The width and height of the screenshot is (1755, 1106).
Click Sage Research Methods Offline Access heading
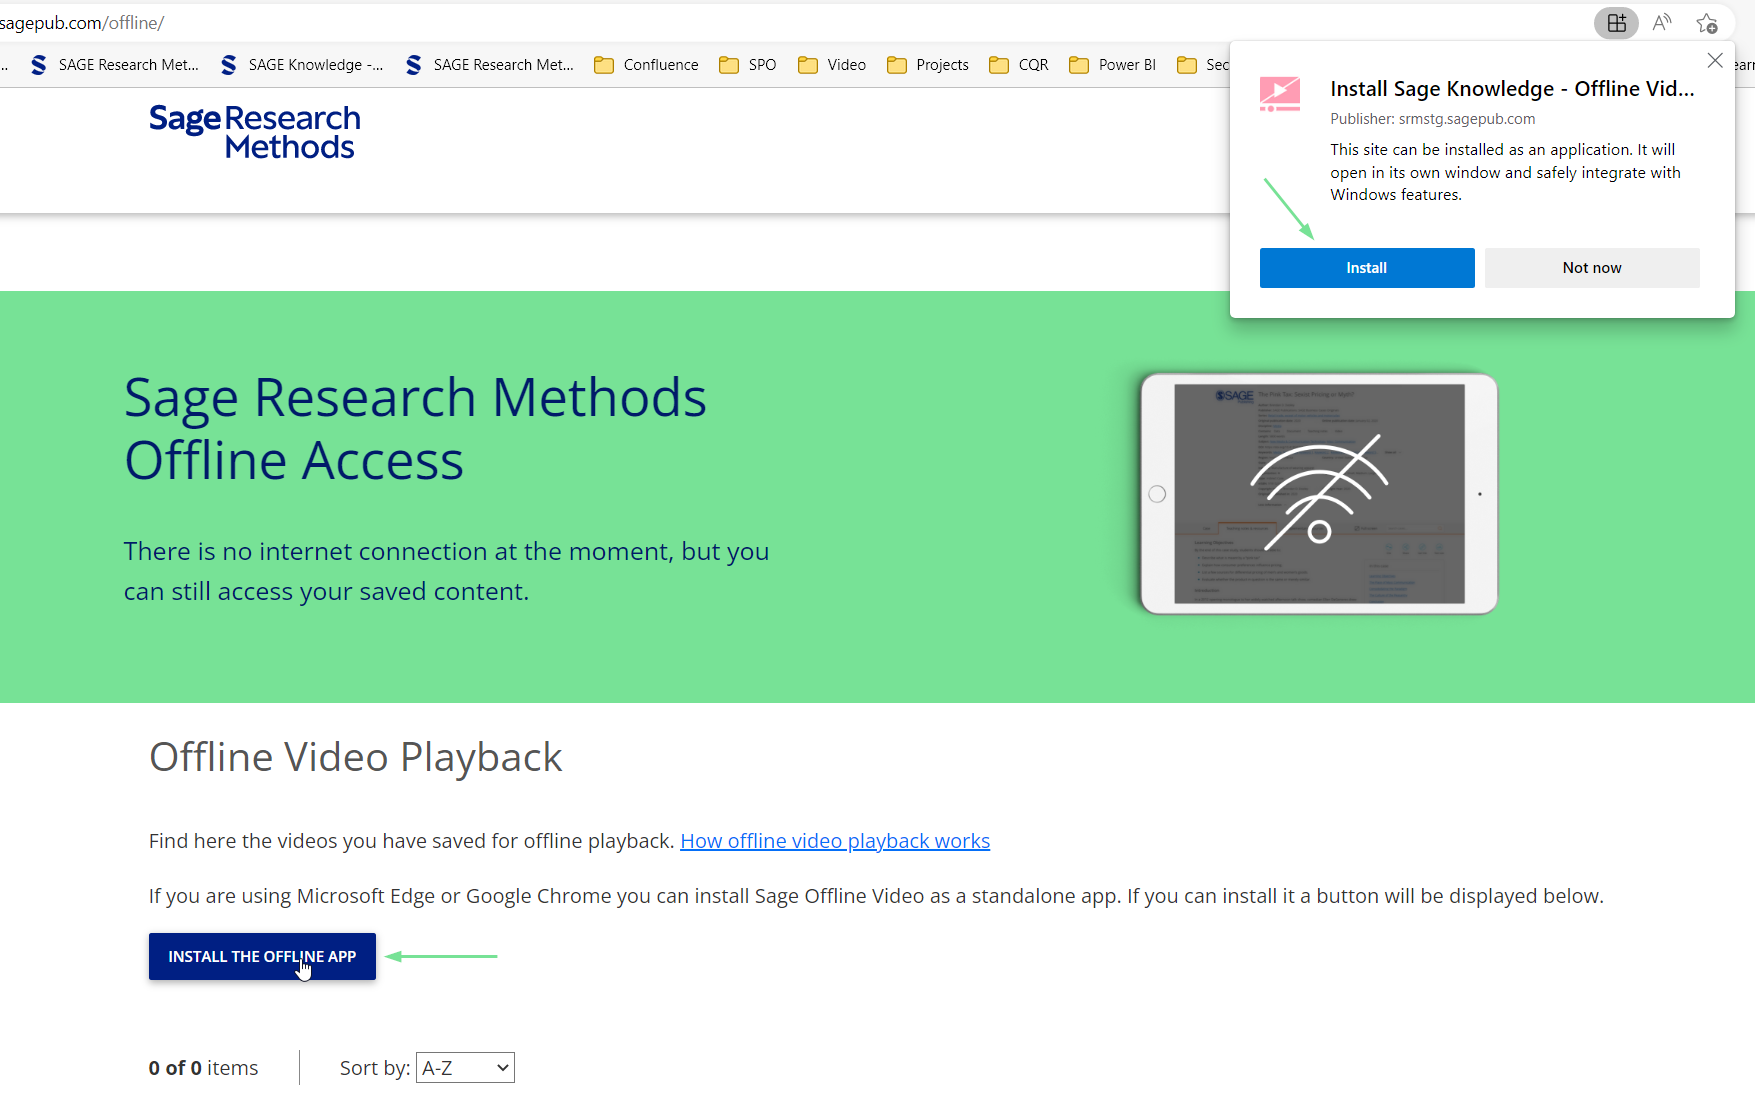(x=415, y=429)
